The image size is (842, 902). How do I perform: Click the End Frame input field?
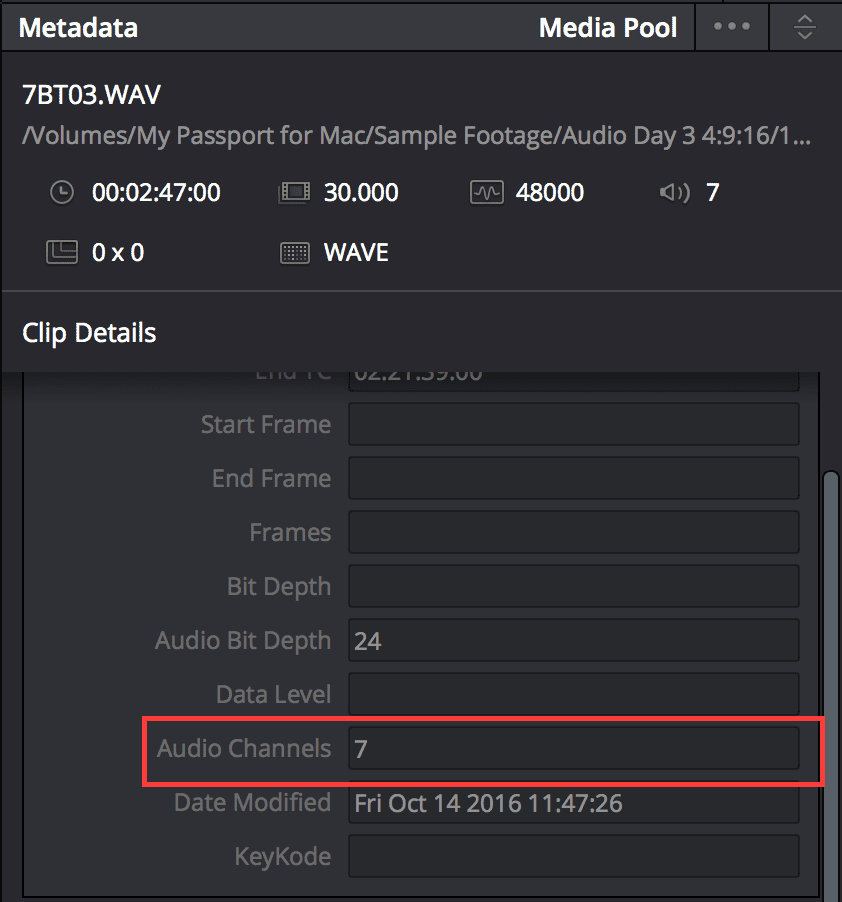573,479
